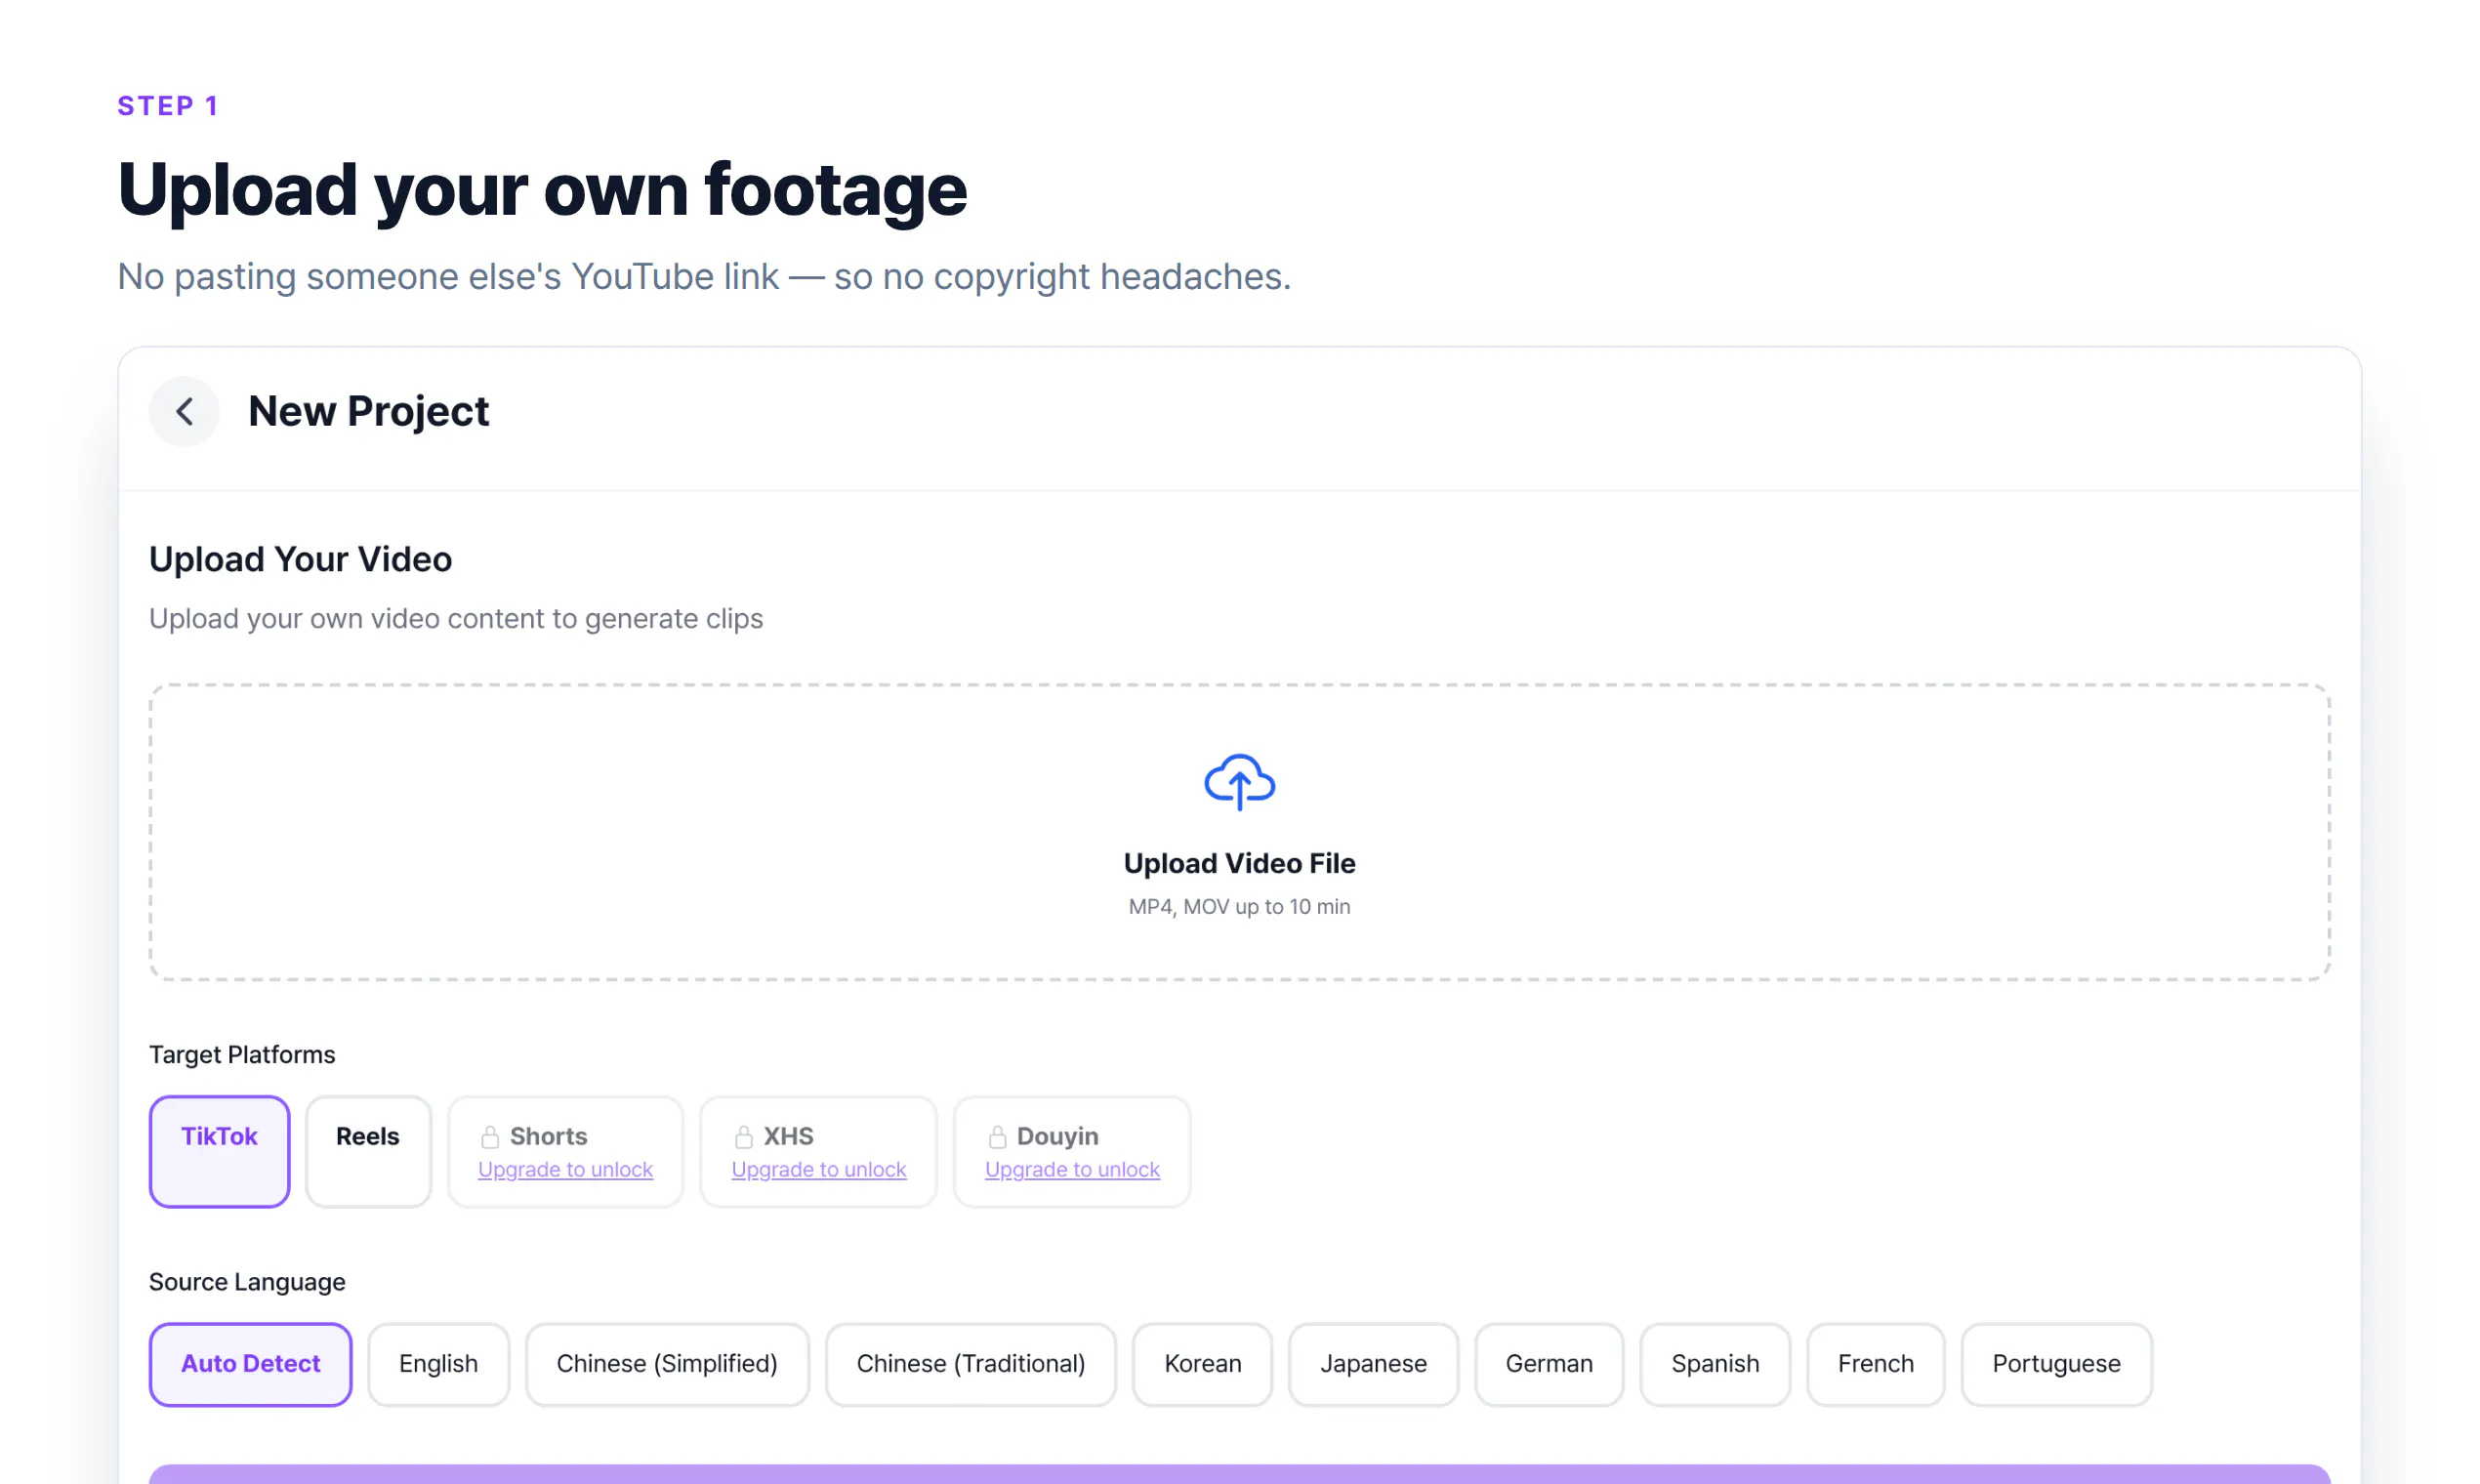Open Upgrade to unlock link under Douyin
The height and width of the screenshot is (1484, 2480).
tap(1072, 1170)
